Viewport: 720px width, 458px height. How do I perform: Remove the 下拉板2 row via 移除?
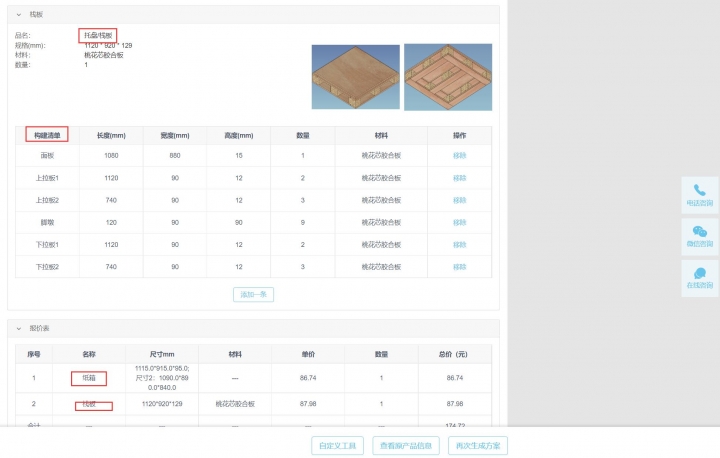click(x=459, y=267)
